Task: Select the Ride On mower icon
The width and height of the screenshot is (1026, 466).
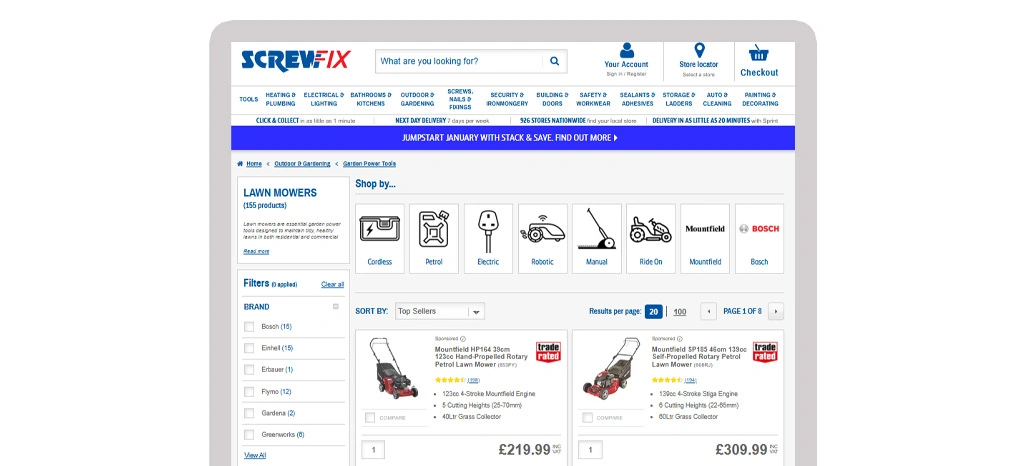Action: click(650, 230)
